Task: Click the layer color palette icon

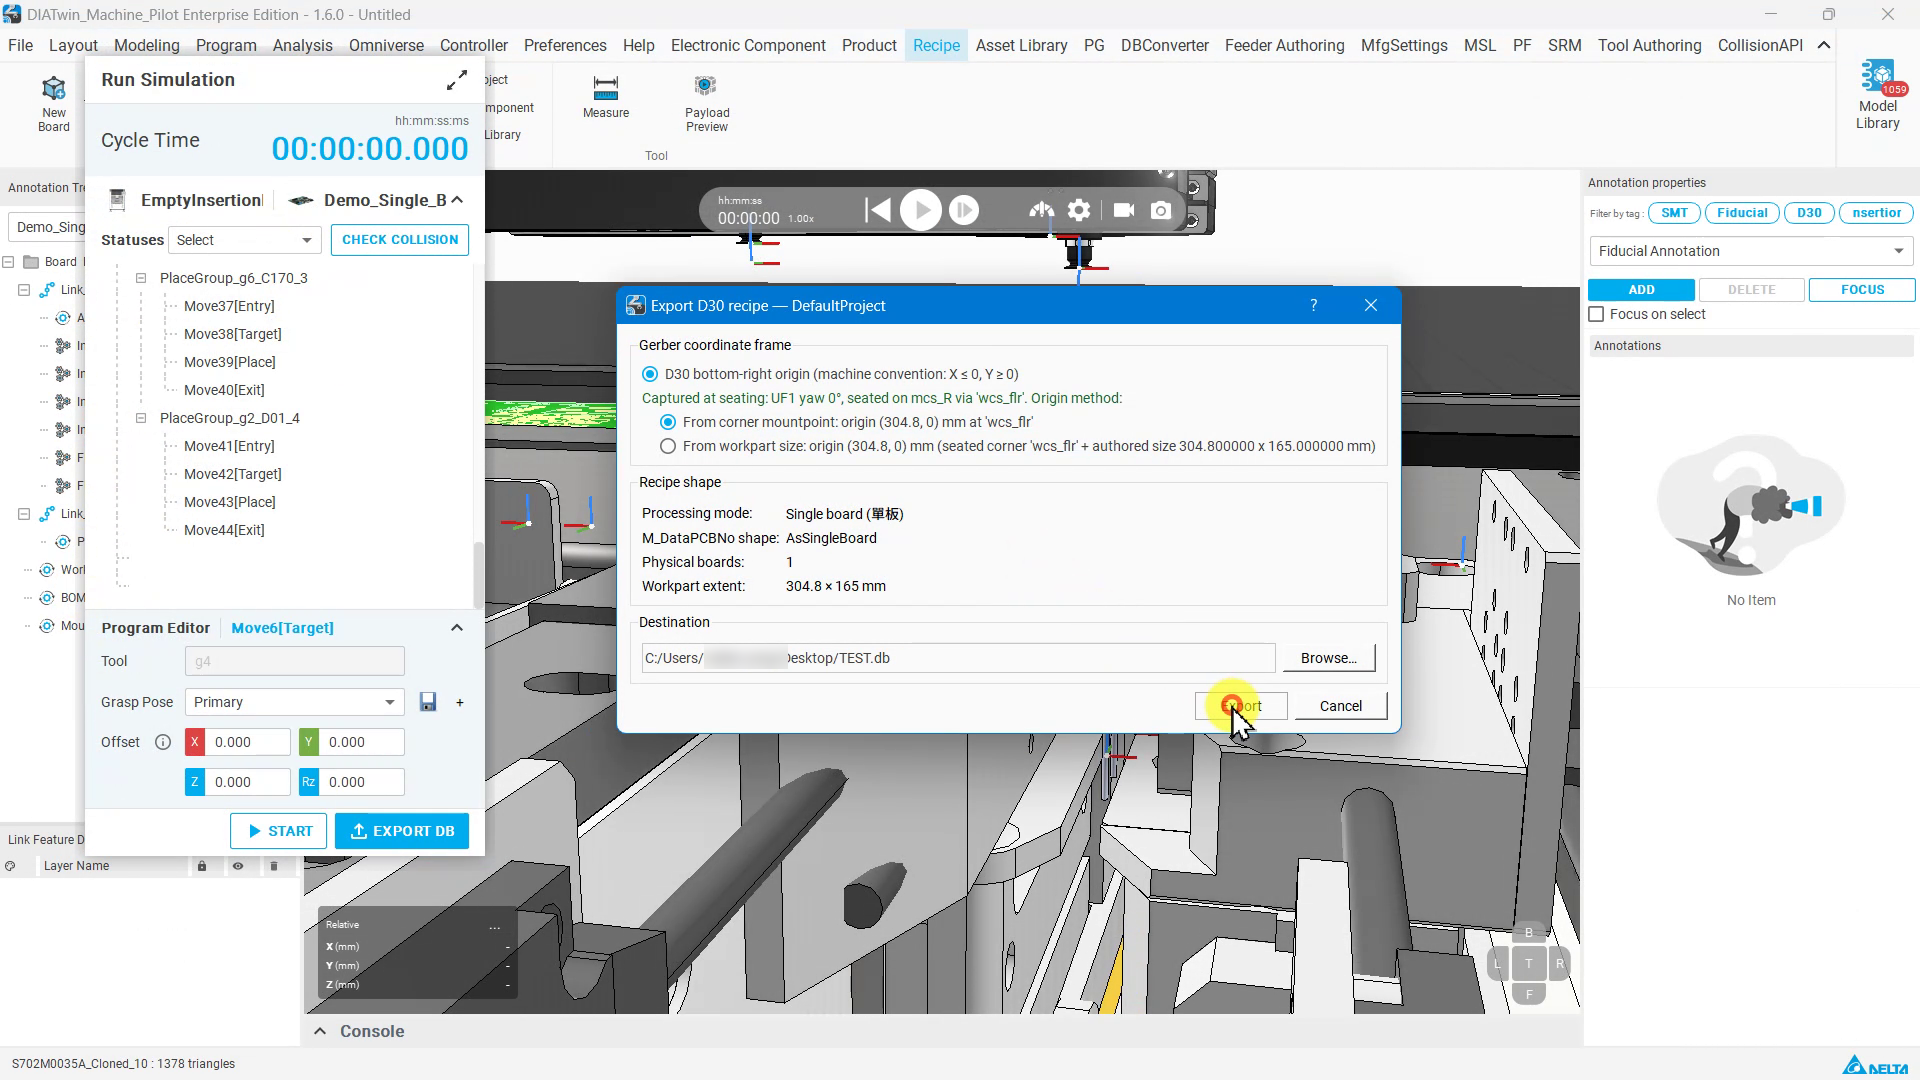Action: click(x=10, y=866)
